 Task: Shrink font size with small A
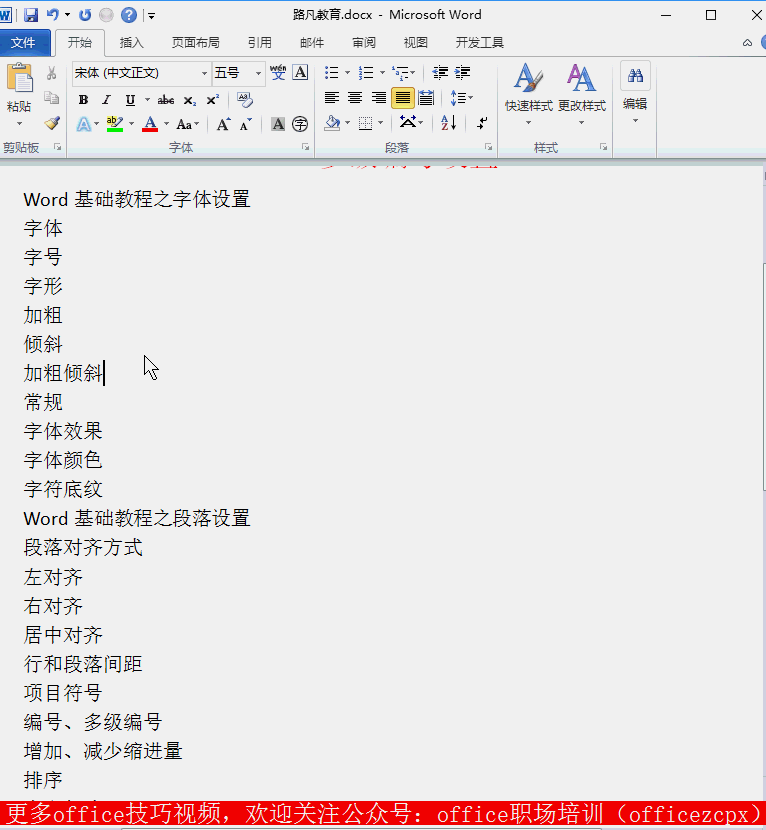coord(246,124)
